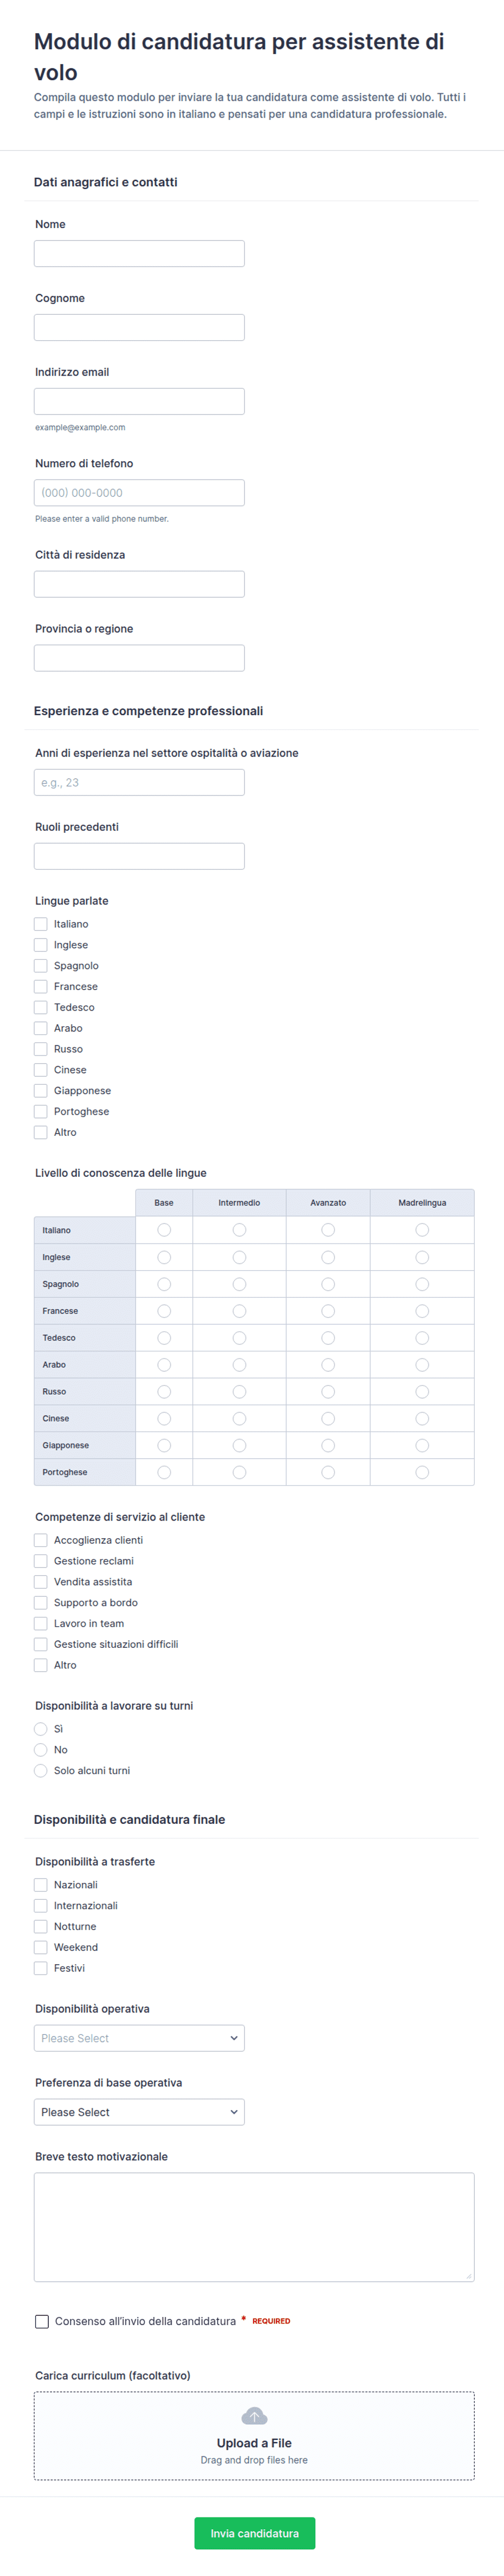The height and width of the screenshot is (2576, 504).
Task: Select Intermedio for Spagnolo row
Action: pyautogui.click(x=239, y=1283)
